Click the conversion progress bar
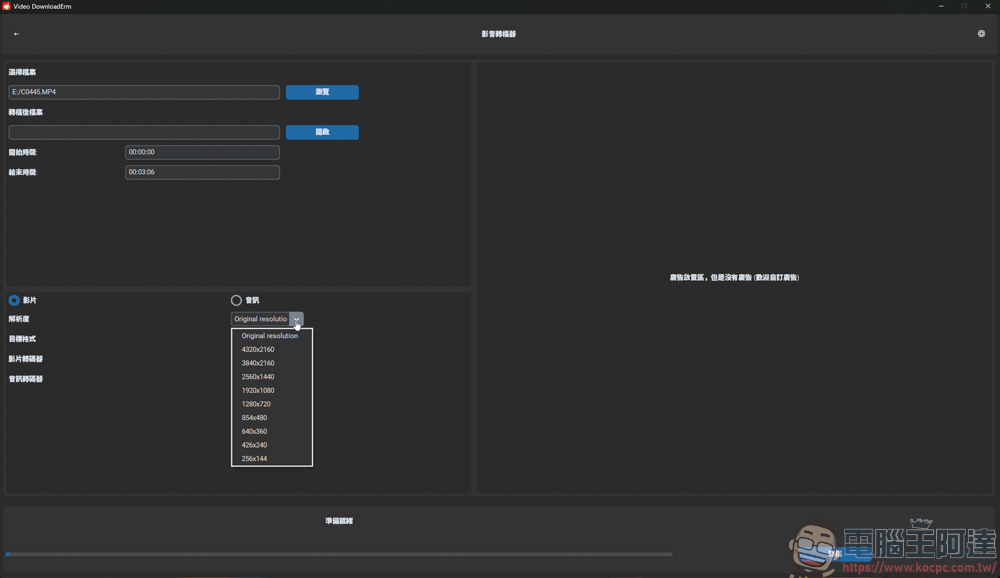Viewport: 1000px width, 578px height. click(x=338, y=554)
